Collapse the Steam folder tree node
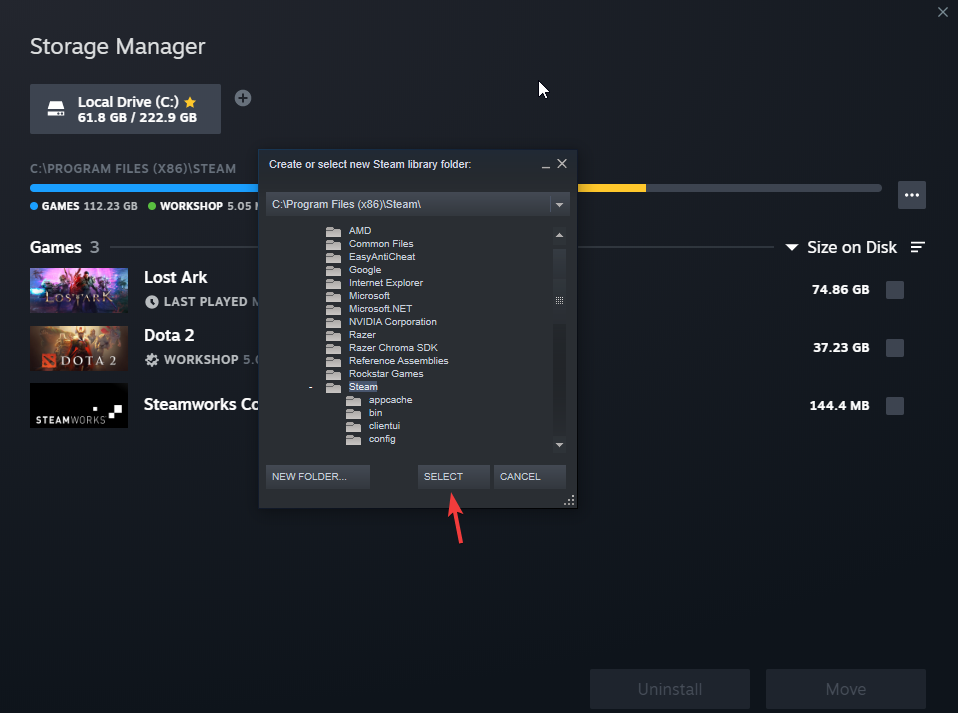Screen dimensions: 958x713 tap(310, 387)
